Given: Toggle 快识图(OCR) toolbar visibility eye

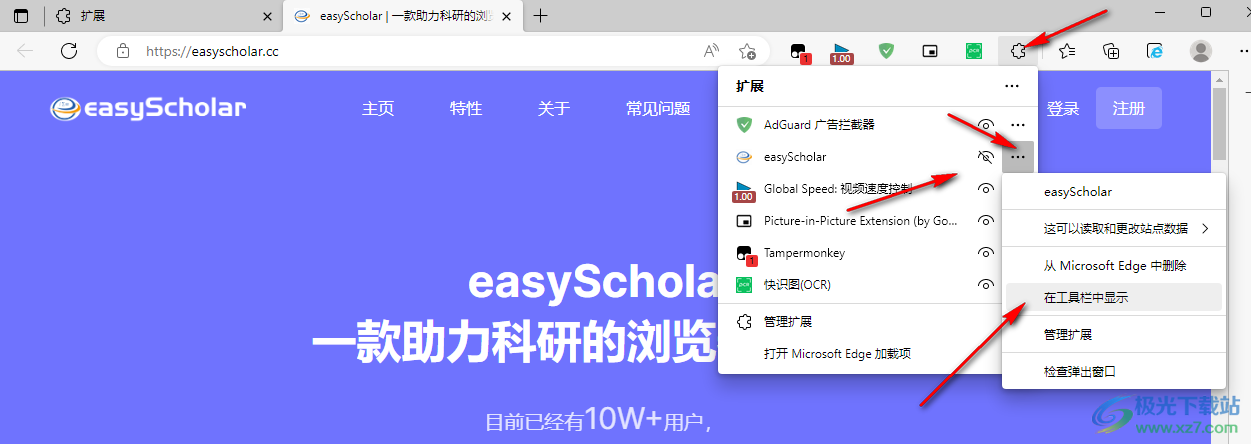Looking at the screenshot, I should coord(986,285).
